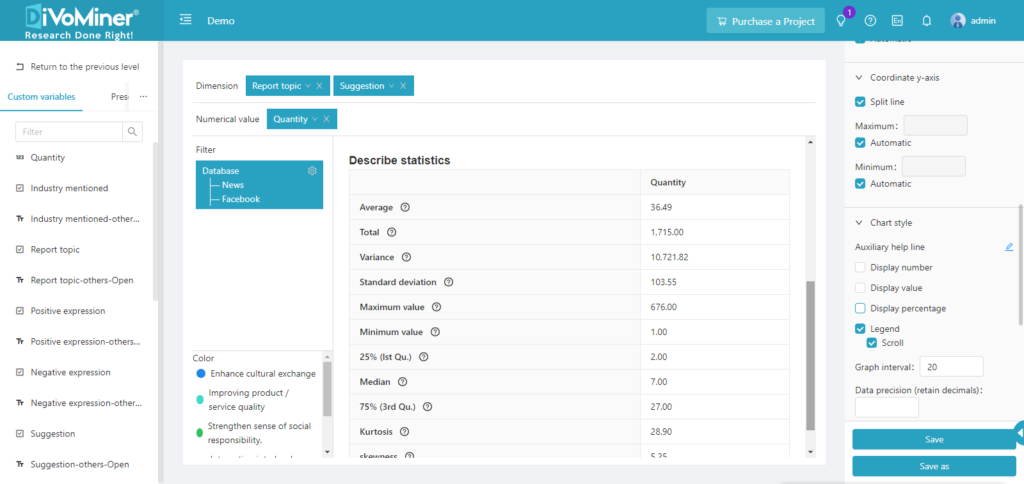Click blue swatch for Enhance cultural exchange
This screenshot has width=1024, height=484.
click(200, 374)
